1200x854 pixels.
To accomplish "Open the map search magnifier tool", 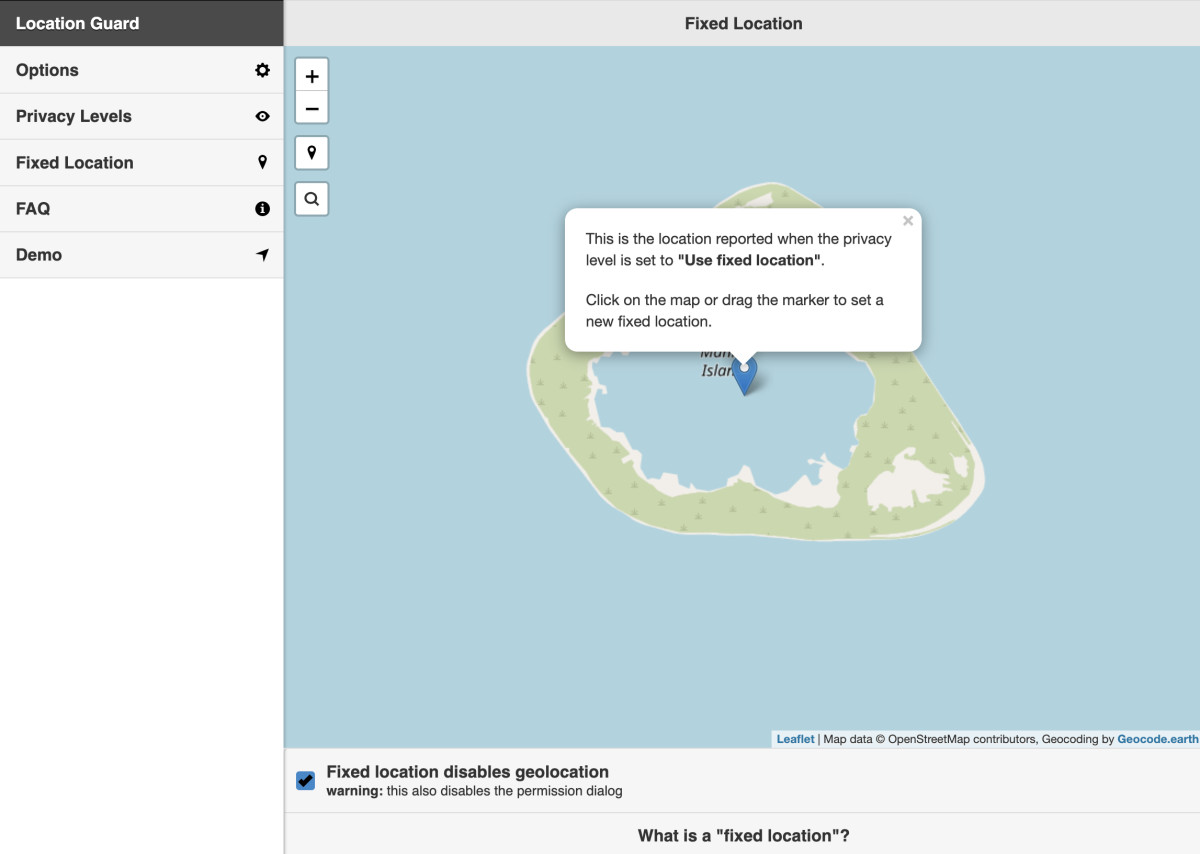I will tap(311, 198).
